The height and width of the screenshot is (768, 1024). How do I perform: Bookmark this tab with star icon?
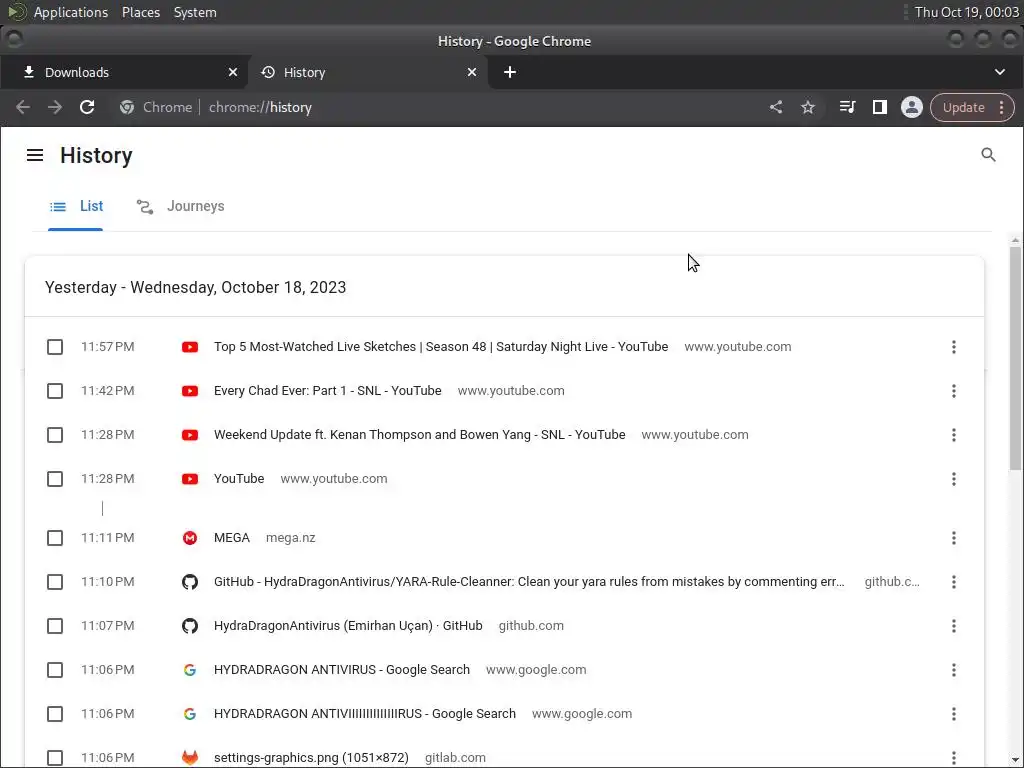click(x=808, y=107)
